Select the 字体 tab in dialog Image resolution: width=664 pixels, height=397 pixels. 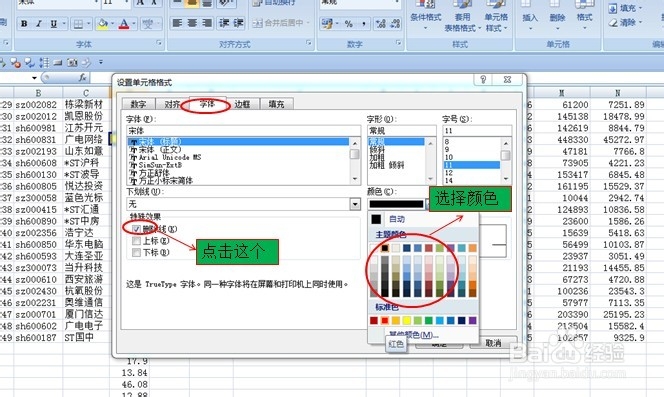[x=207, y=103]
